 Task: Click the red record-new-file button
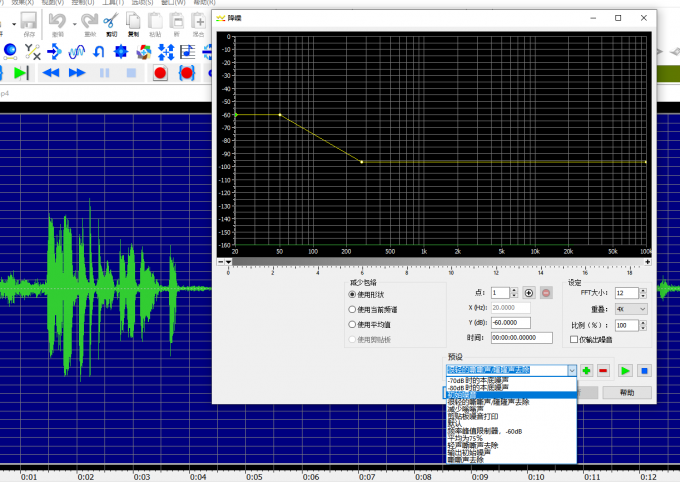[x=160, y=73]
